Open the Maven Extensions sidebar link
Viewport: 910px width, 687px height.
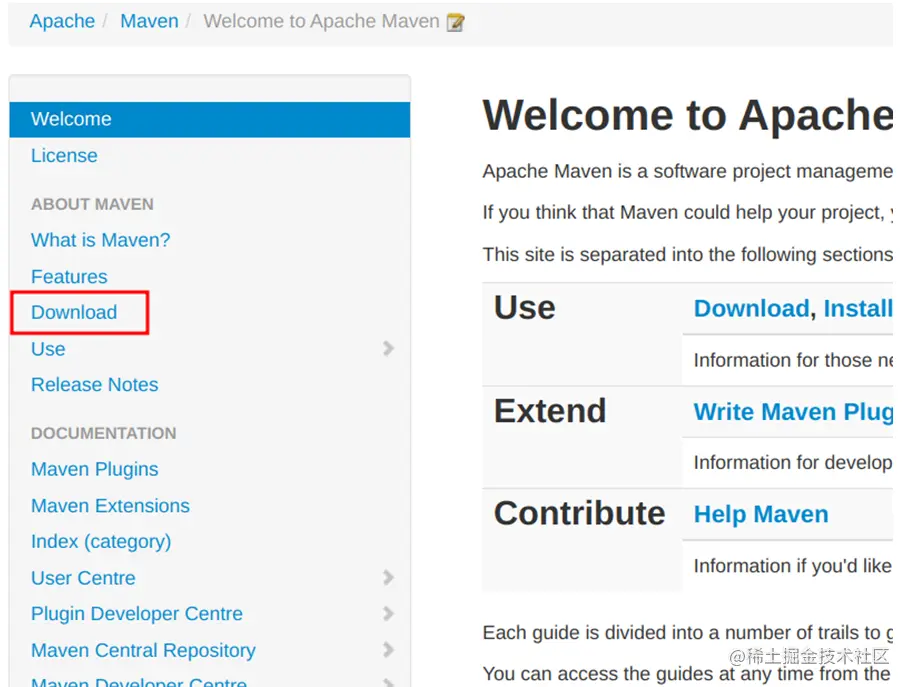(110, 505)
